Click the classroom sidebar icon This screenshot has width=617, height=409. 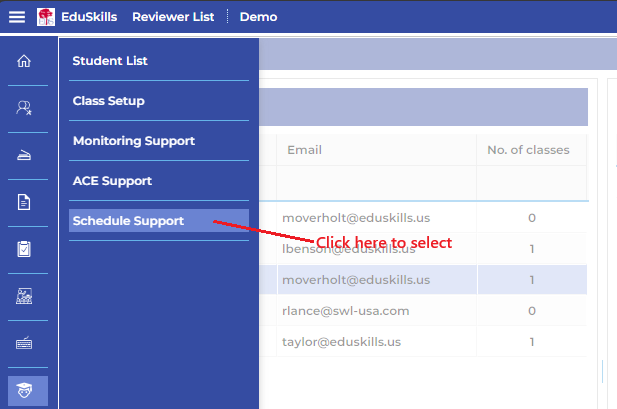[x=24, y=296]
